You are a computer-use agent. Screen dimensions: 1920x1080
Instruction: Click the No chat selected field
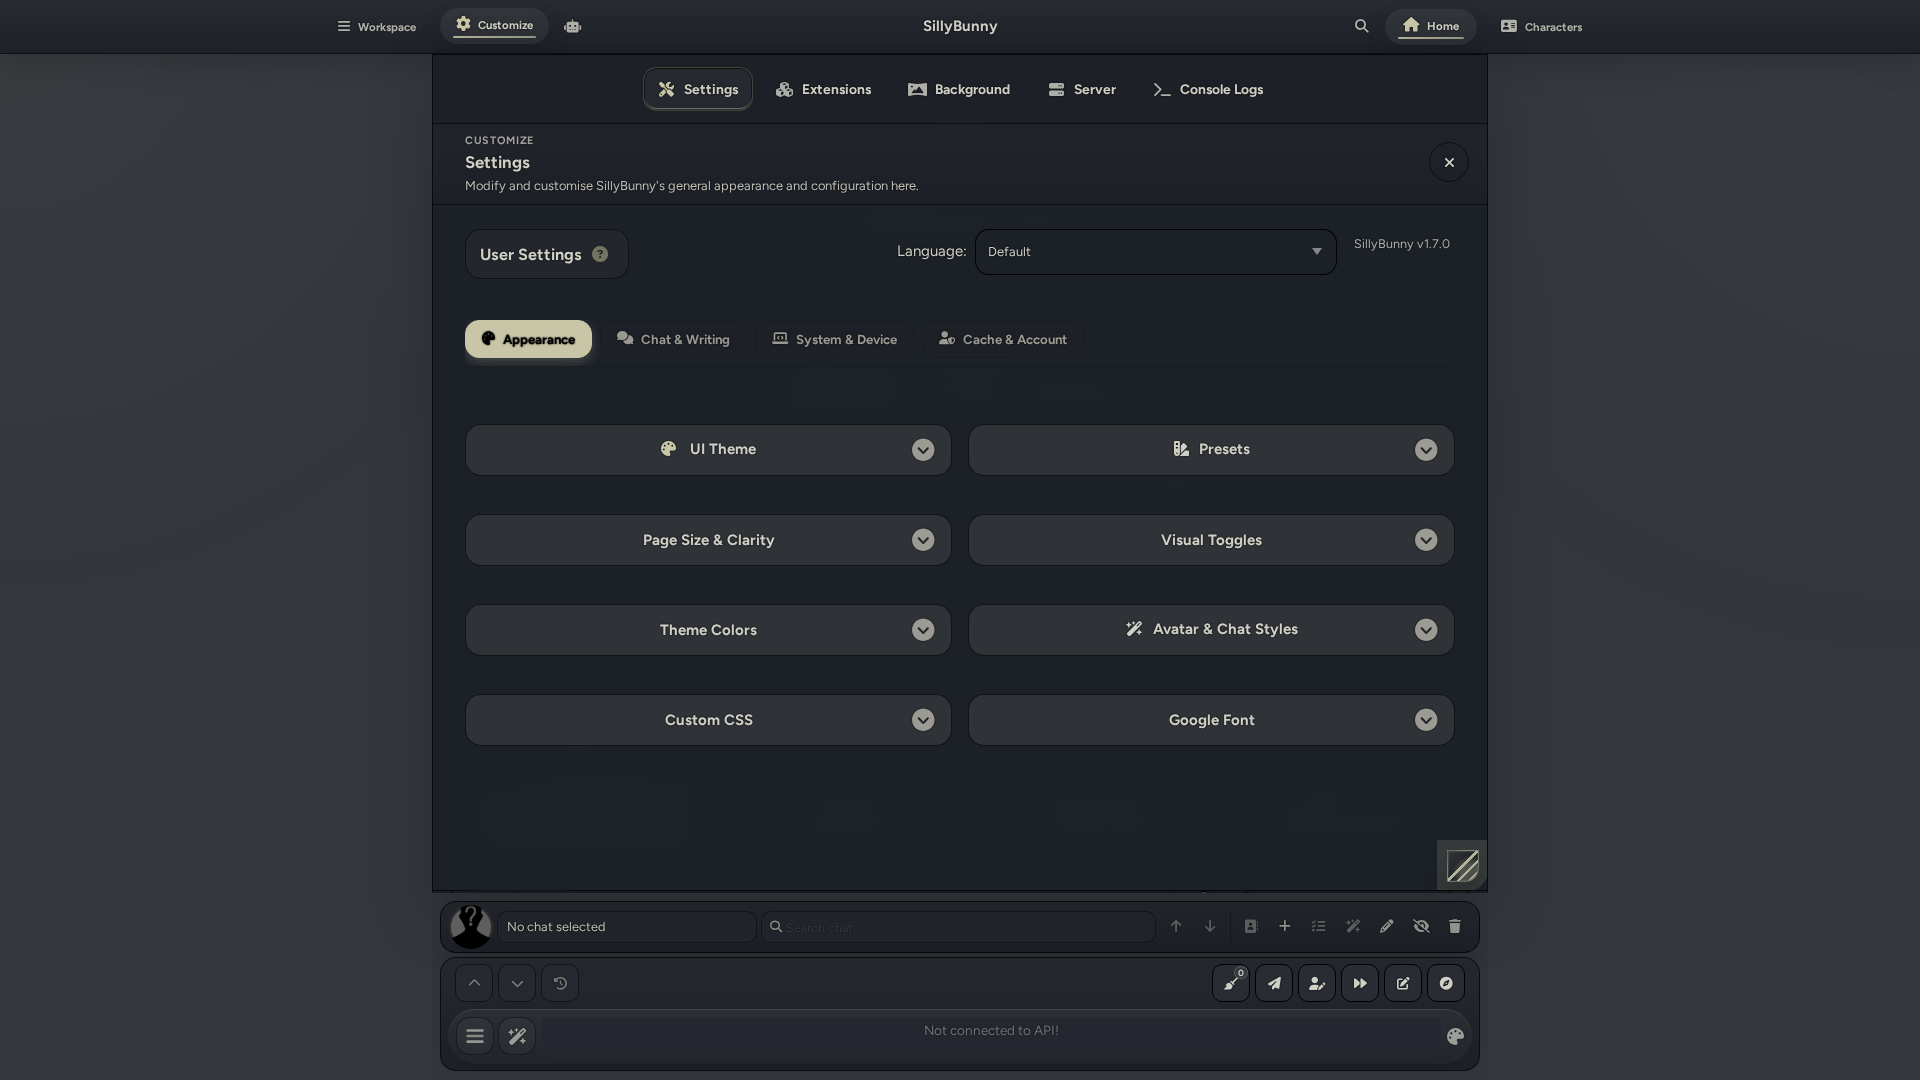pyautogui.click(x=626, y=927)
